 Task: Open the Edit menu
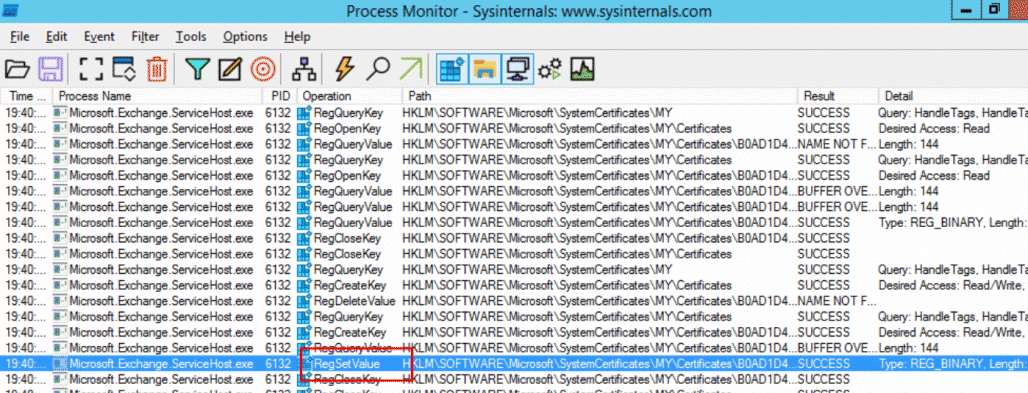pyautogui.click(x=56, y=37)
